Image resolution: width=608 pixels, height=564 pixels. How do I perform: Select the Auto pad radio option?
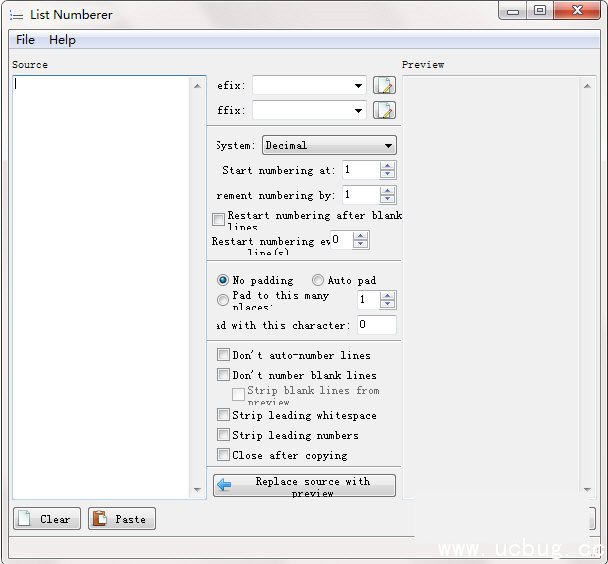pyautogui.click(x=318, y=281)
